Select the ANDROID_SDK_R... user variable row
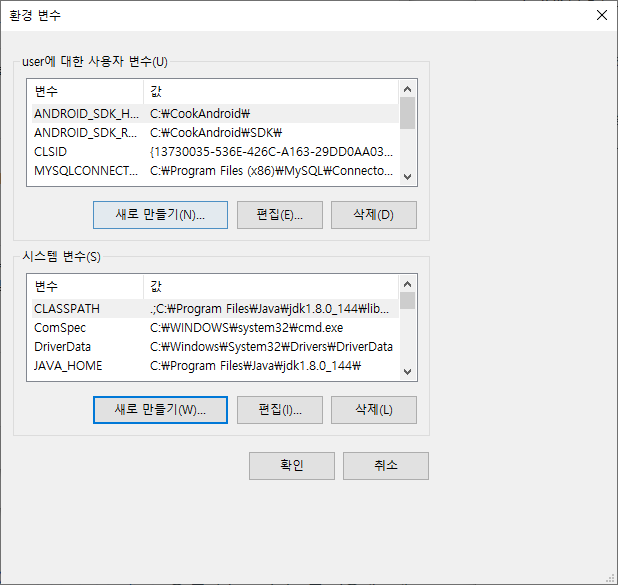The width and height of the screenshot is (618, 585). pos(215,132)
